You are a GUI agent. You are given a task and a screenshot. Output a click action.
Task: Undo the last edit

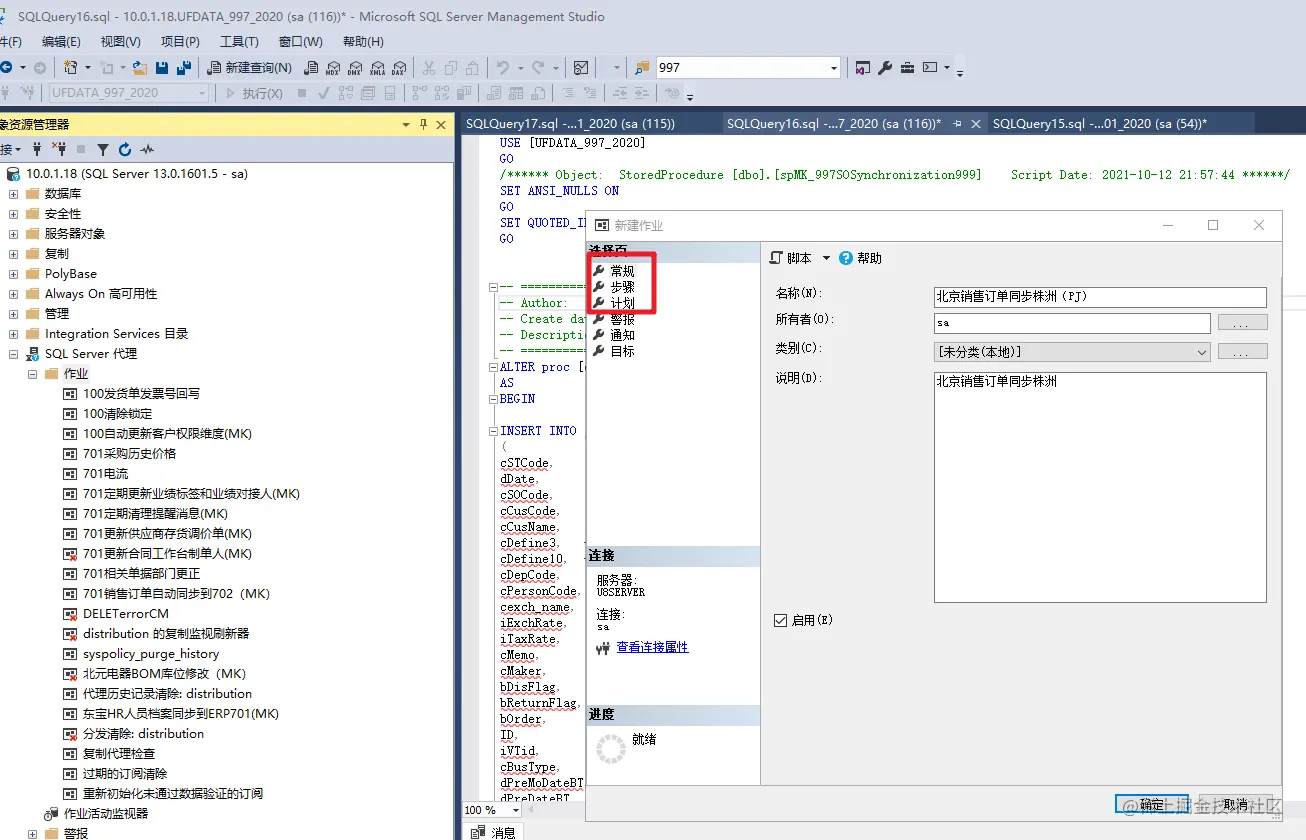pos(503,68)
